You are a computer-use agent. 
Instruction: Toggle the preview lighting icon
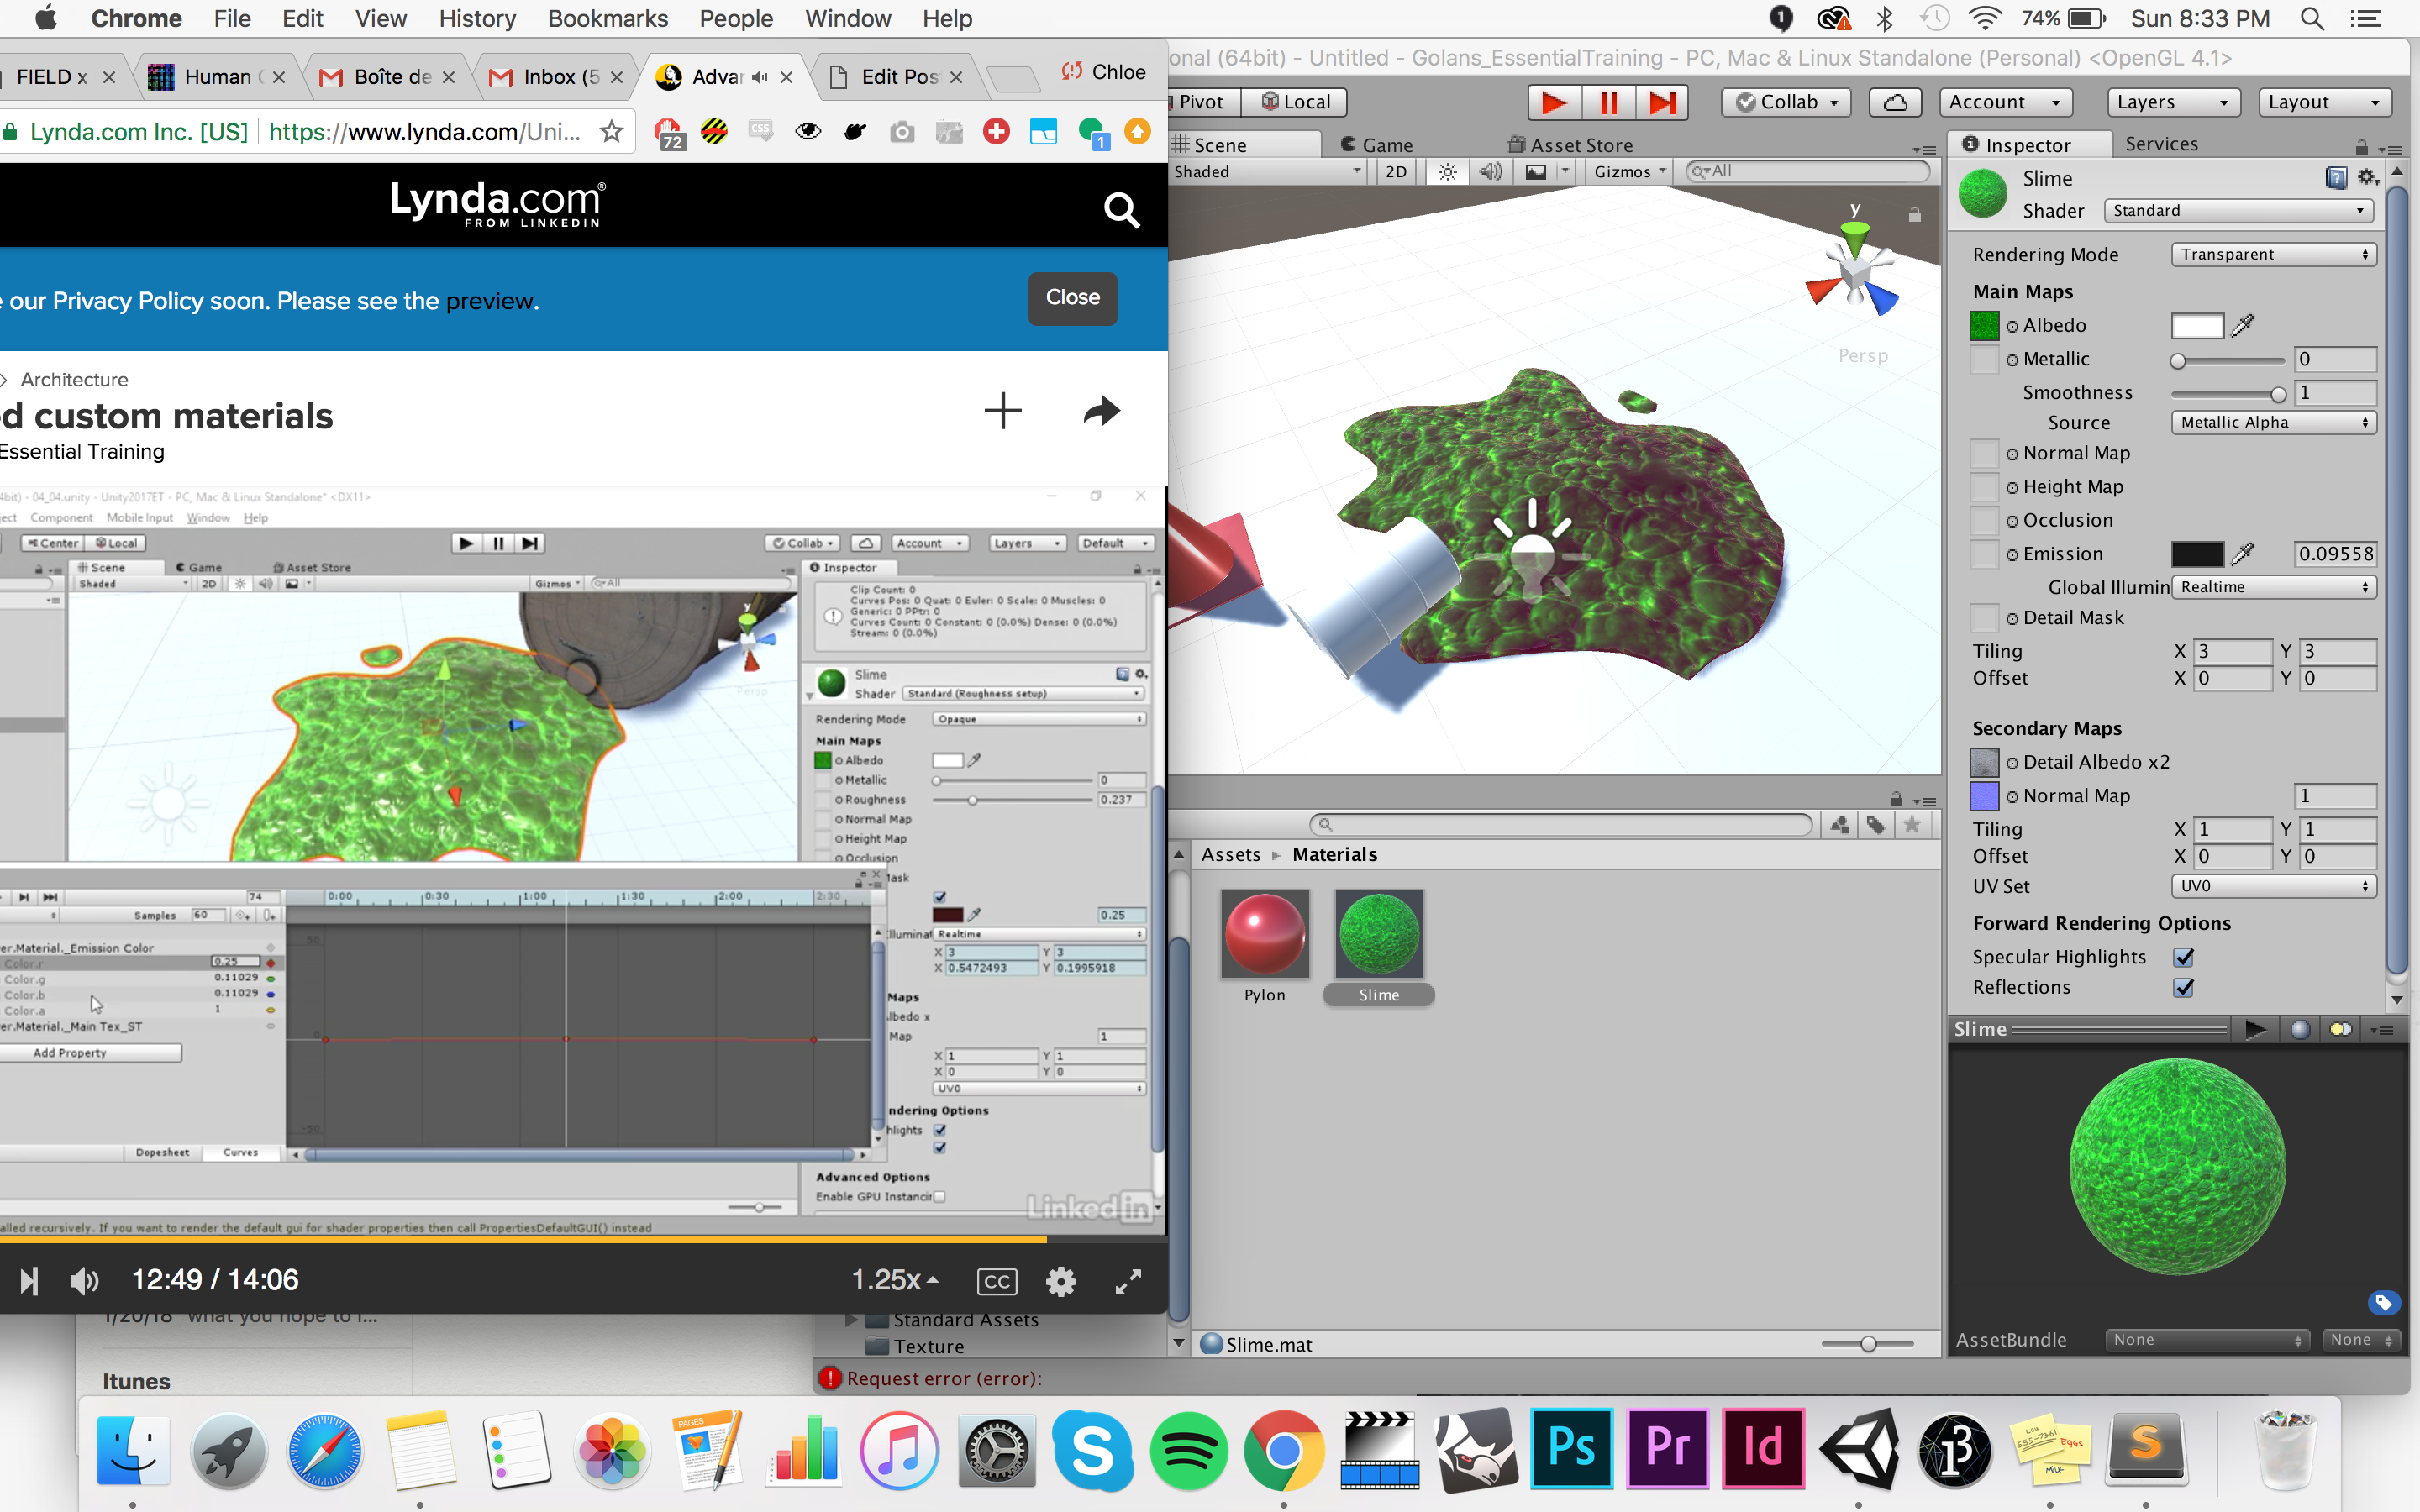point(2340,1029)
